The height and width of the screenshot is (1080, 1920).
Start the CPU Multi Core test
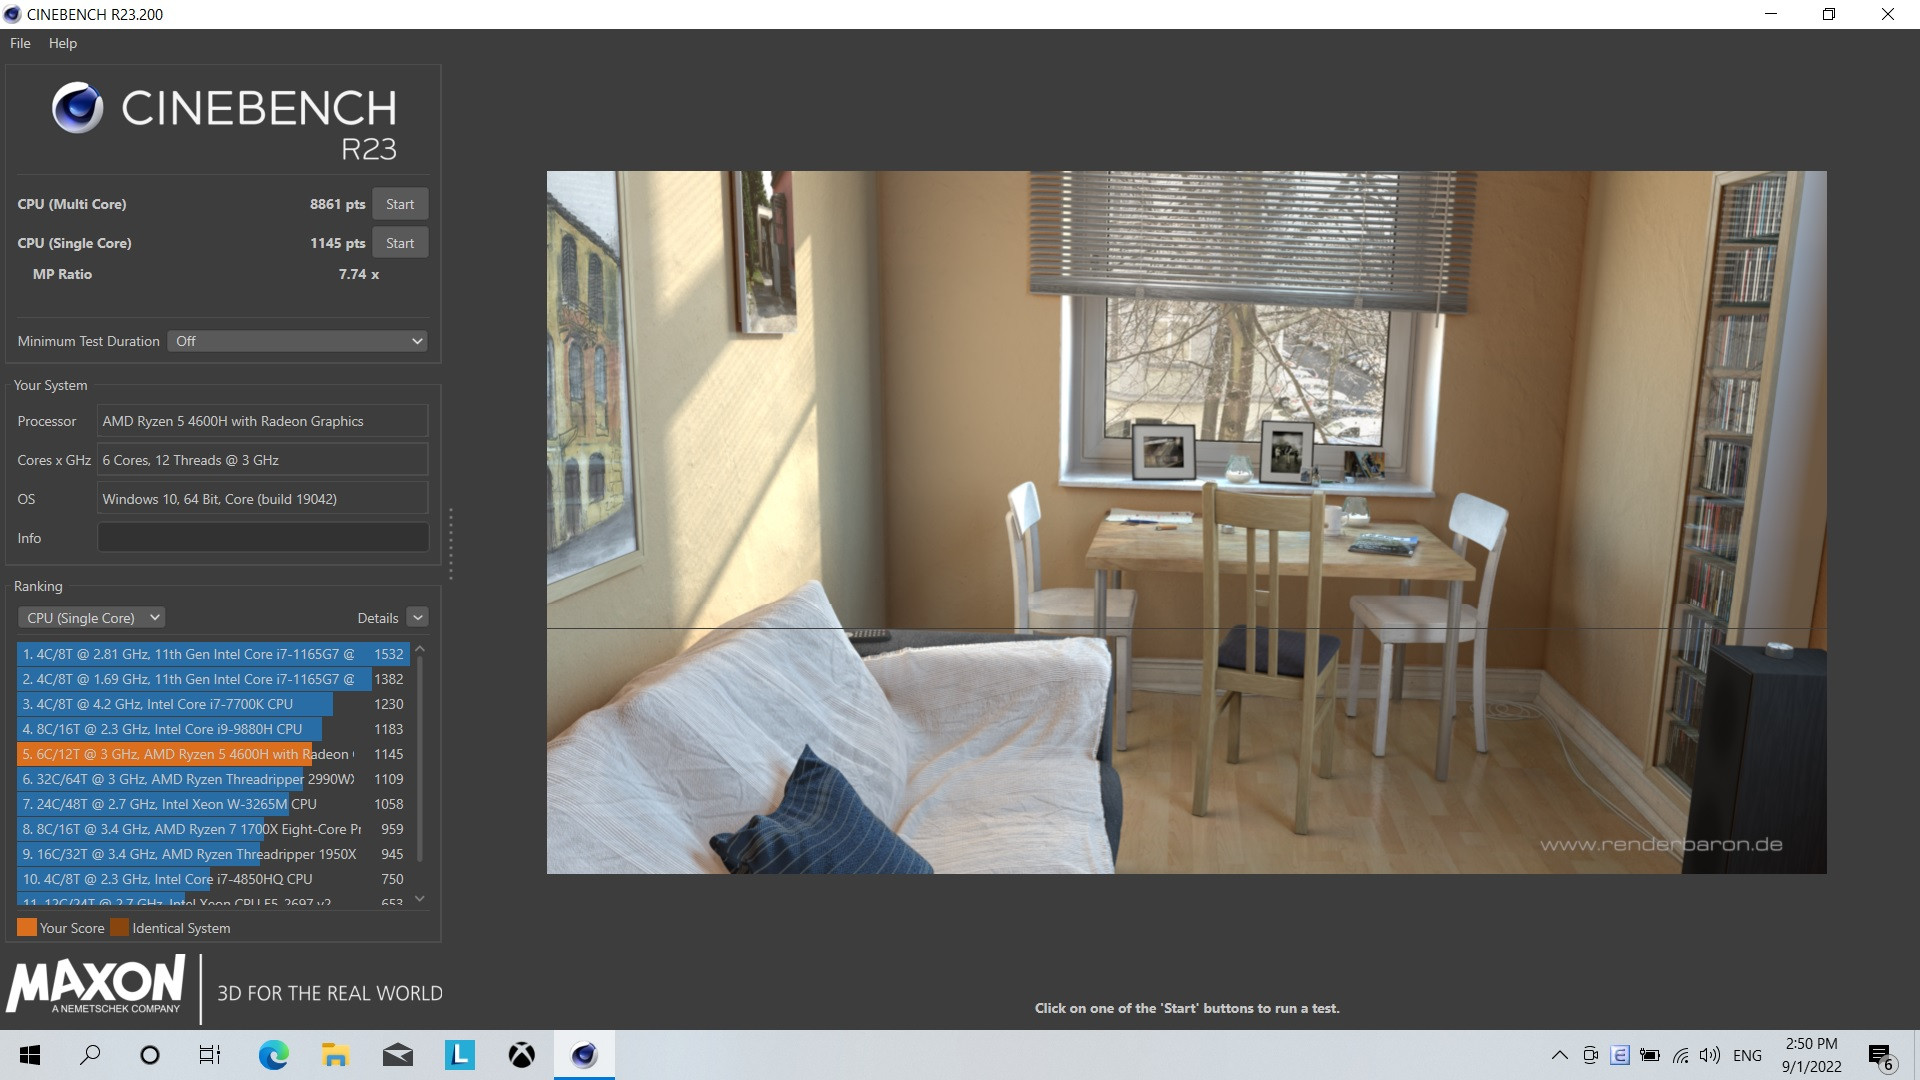tap(400, 204)
